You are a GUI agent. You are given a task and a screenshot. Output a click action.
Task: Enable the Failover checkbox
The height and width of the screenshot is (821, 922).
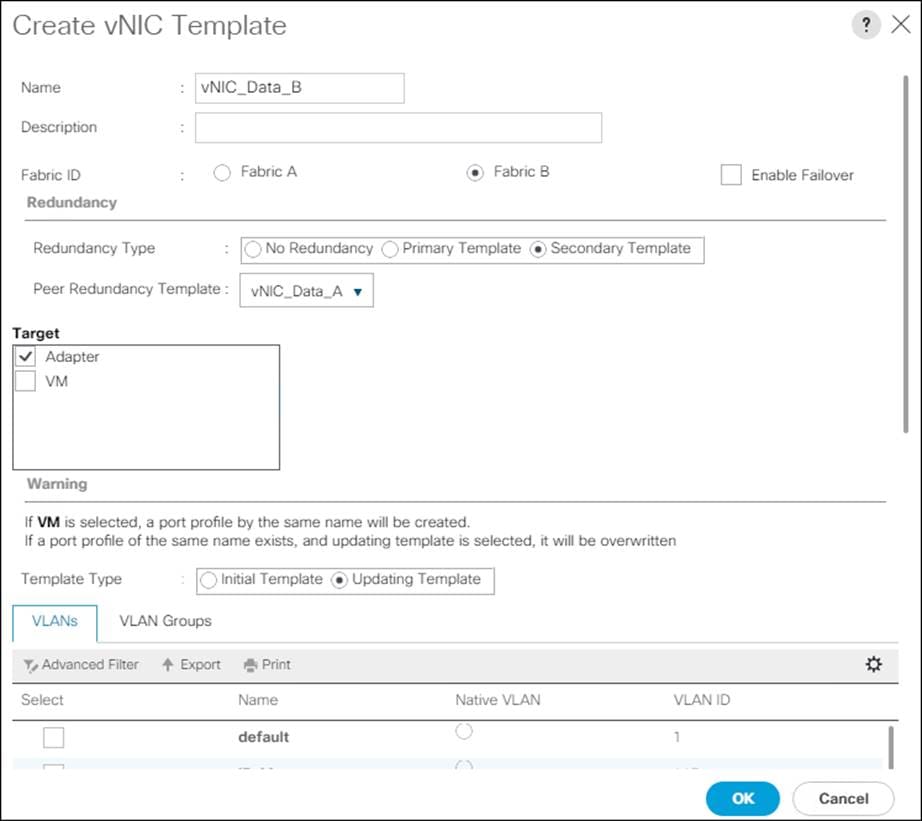tap(731, 175)
